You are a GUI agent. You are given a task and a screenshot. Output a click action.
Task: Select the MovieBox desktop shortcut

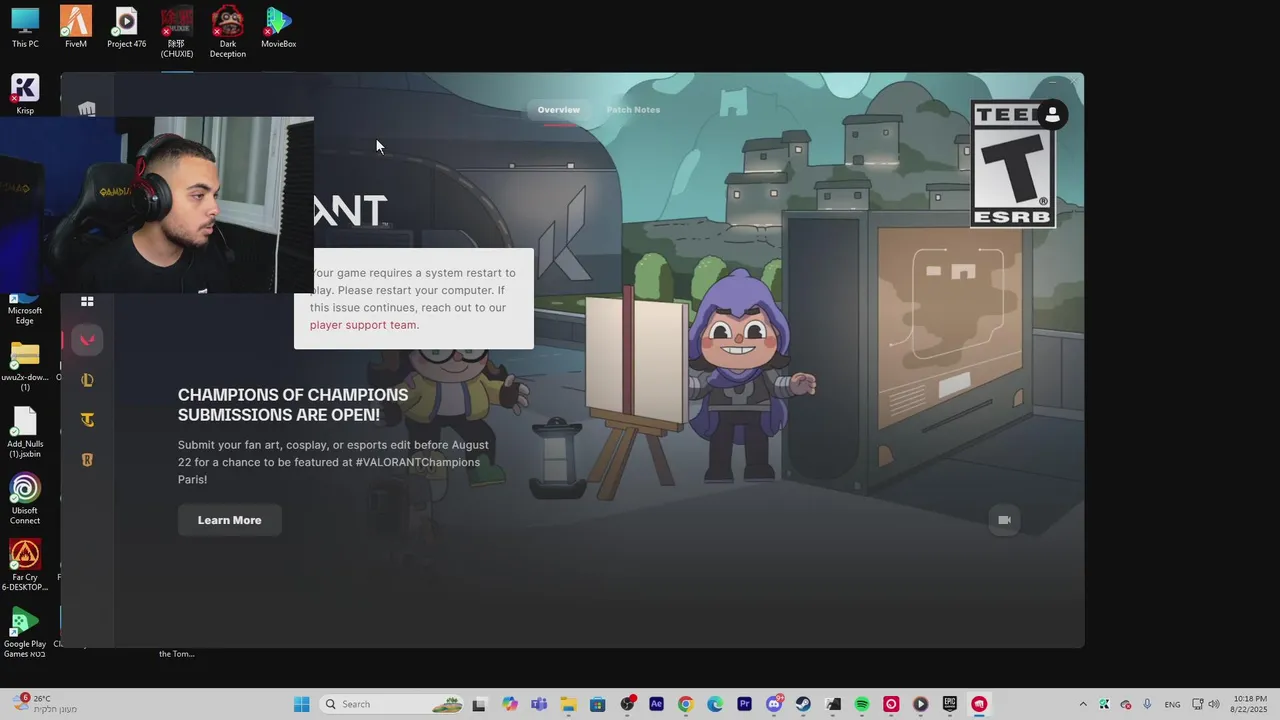(279, 27)
